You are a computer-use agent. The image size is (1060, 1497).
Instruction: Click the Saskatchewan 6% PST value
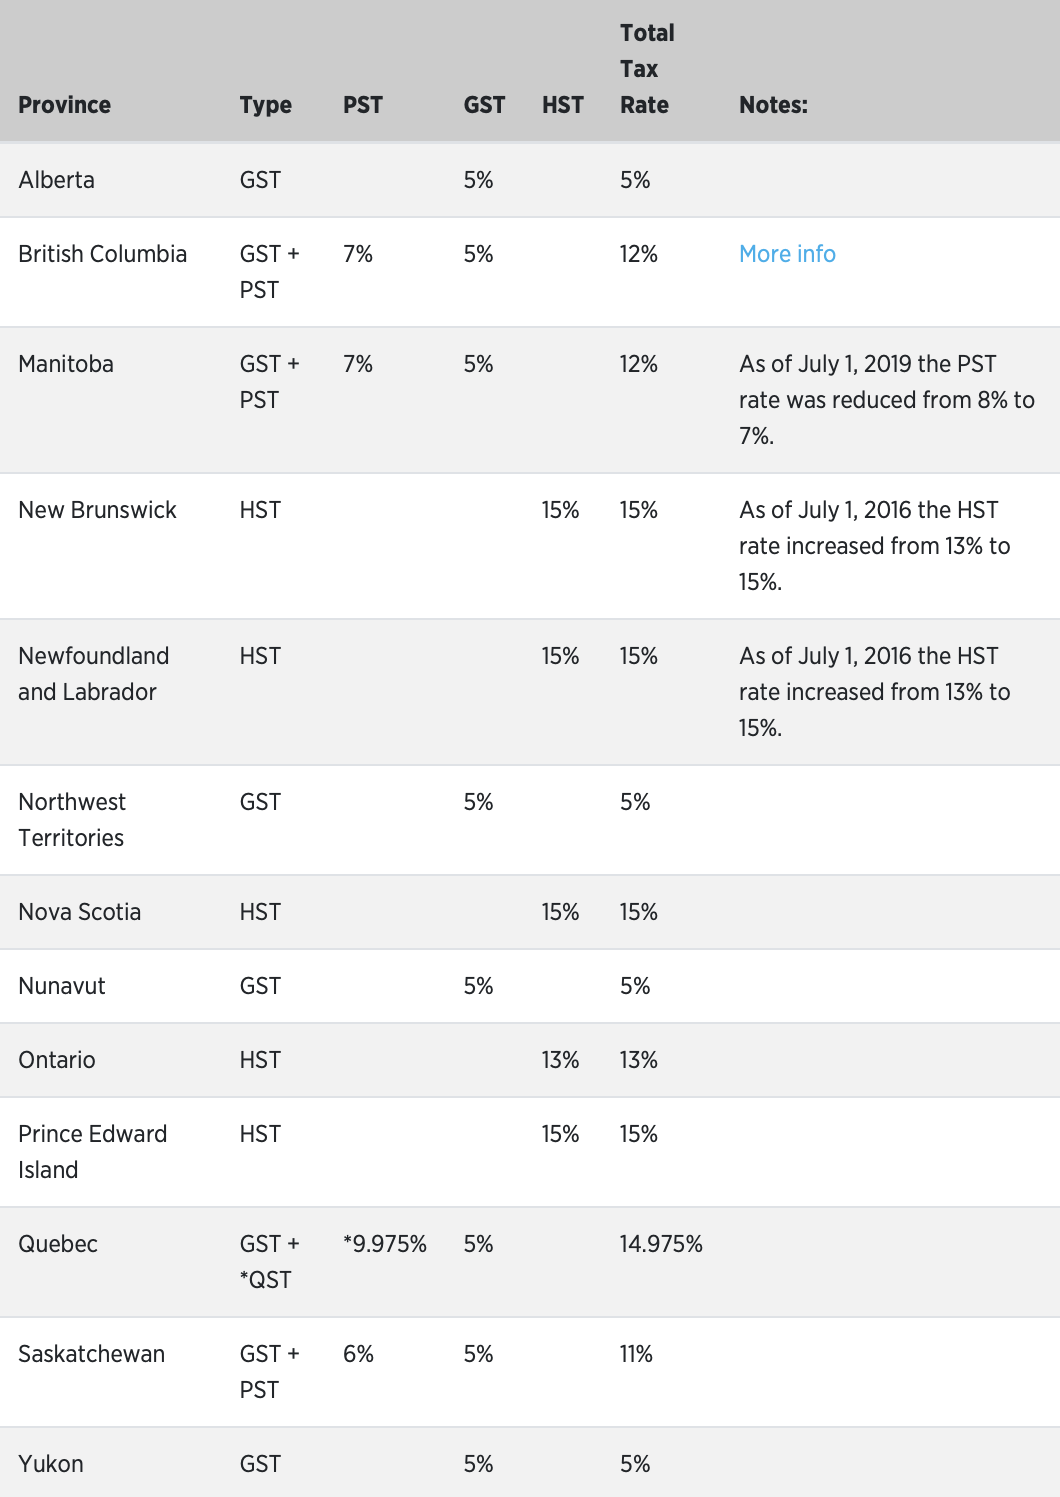pos(358,1354)
